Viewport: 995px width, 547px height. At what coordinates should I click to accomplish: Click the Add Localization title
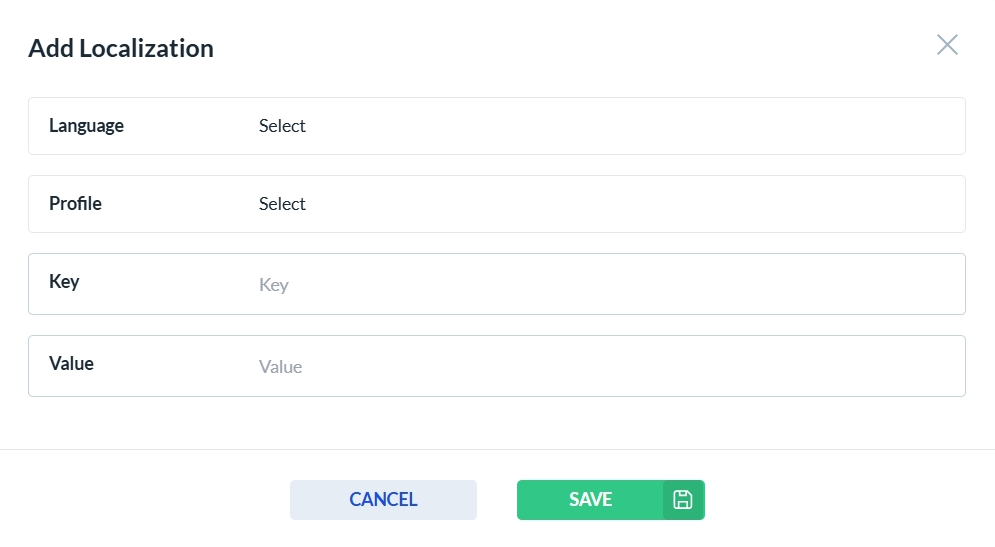click(121, 48)
